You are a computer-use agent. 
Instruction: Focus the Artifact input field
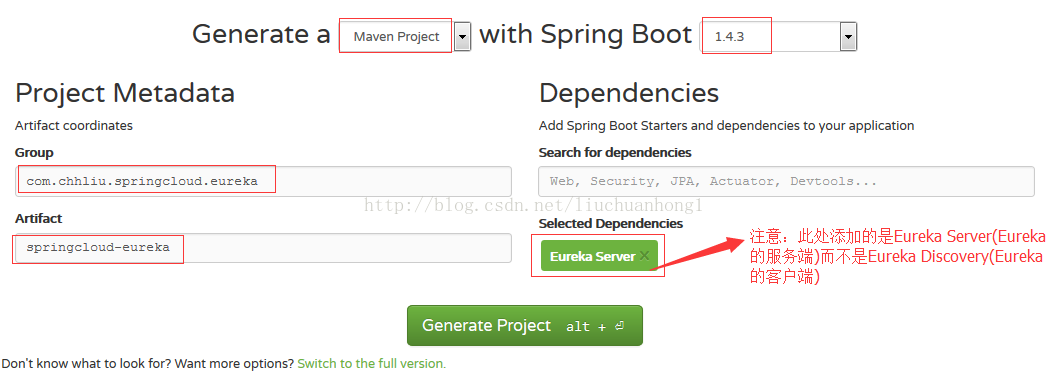click(x=263, y=248)
